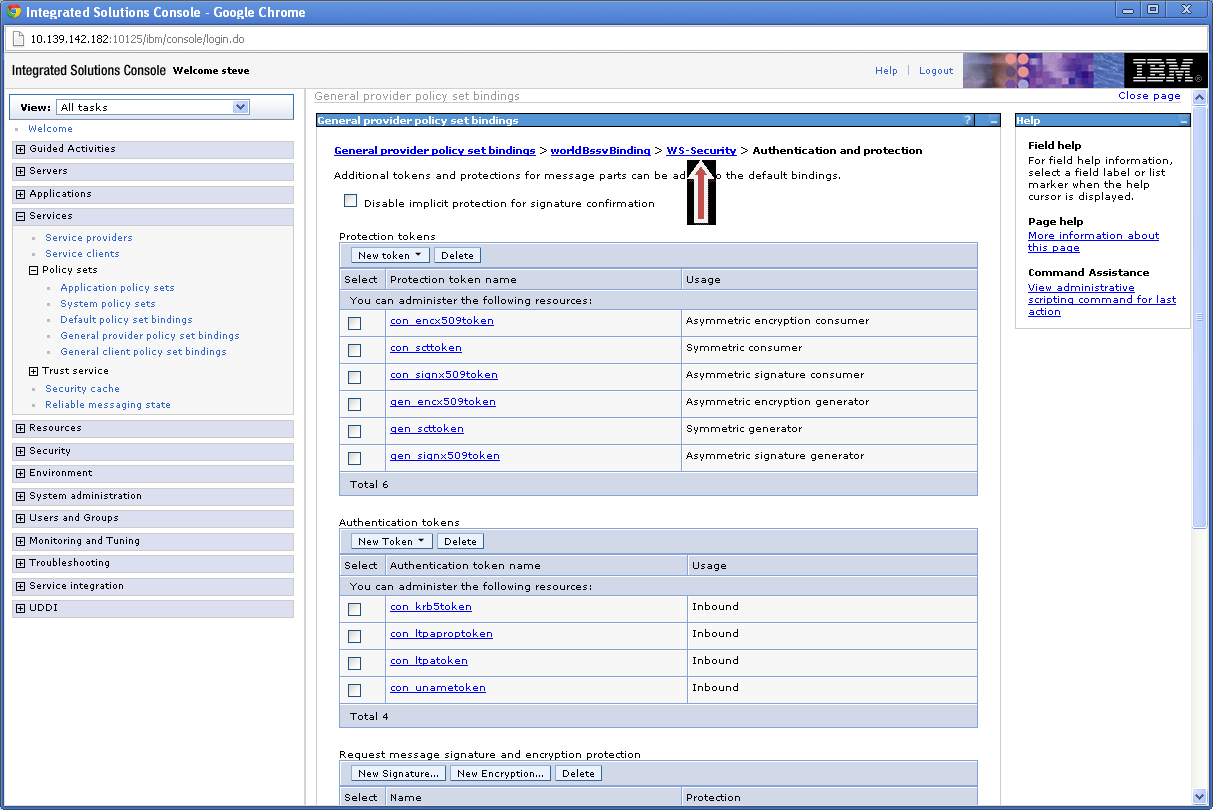Open the New Token dropdown in Authentication tokens
This screenshot has height=810, width=1213.
(391, 541)
